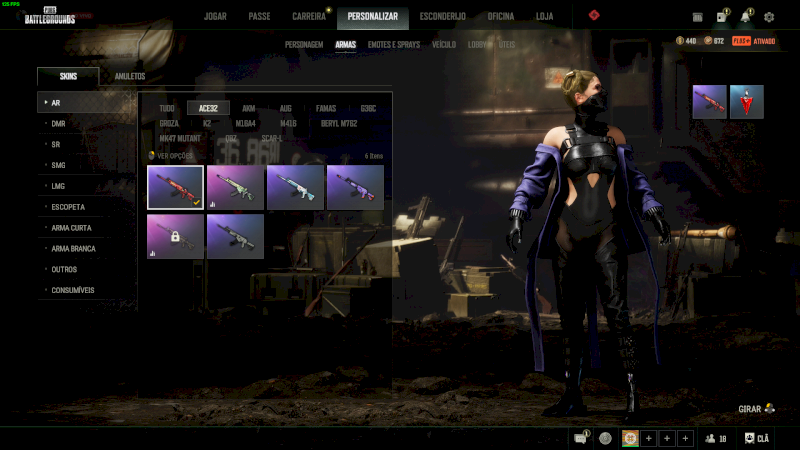Screen dimensions: 800x450
Task: Add teammate in second plus slot
Action: pos(667,438)
